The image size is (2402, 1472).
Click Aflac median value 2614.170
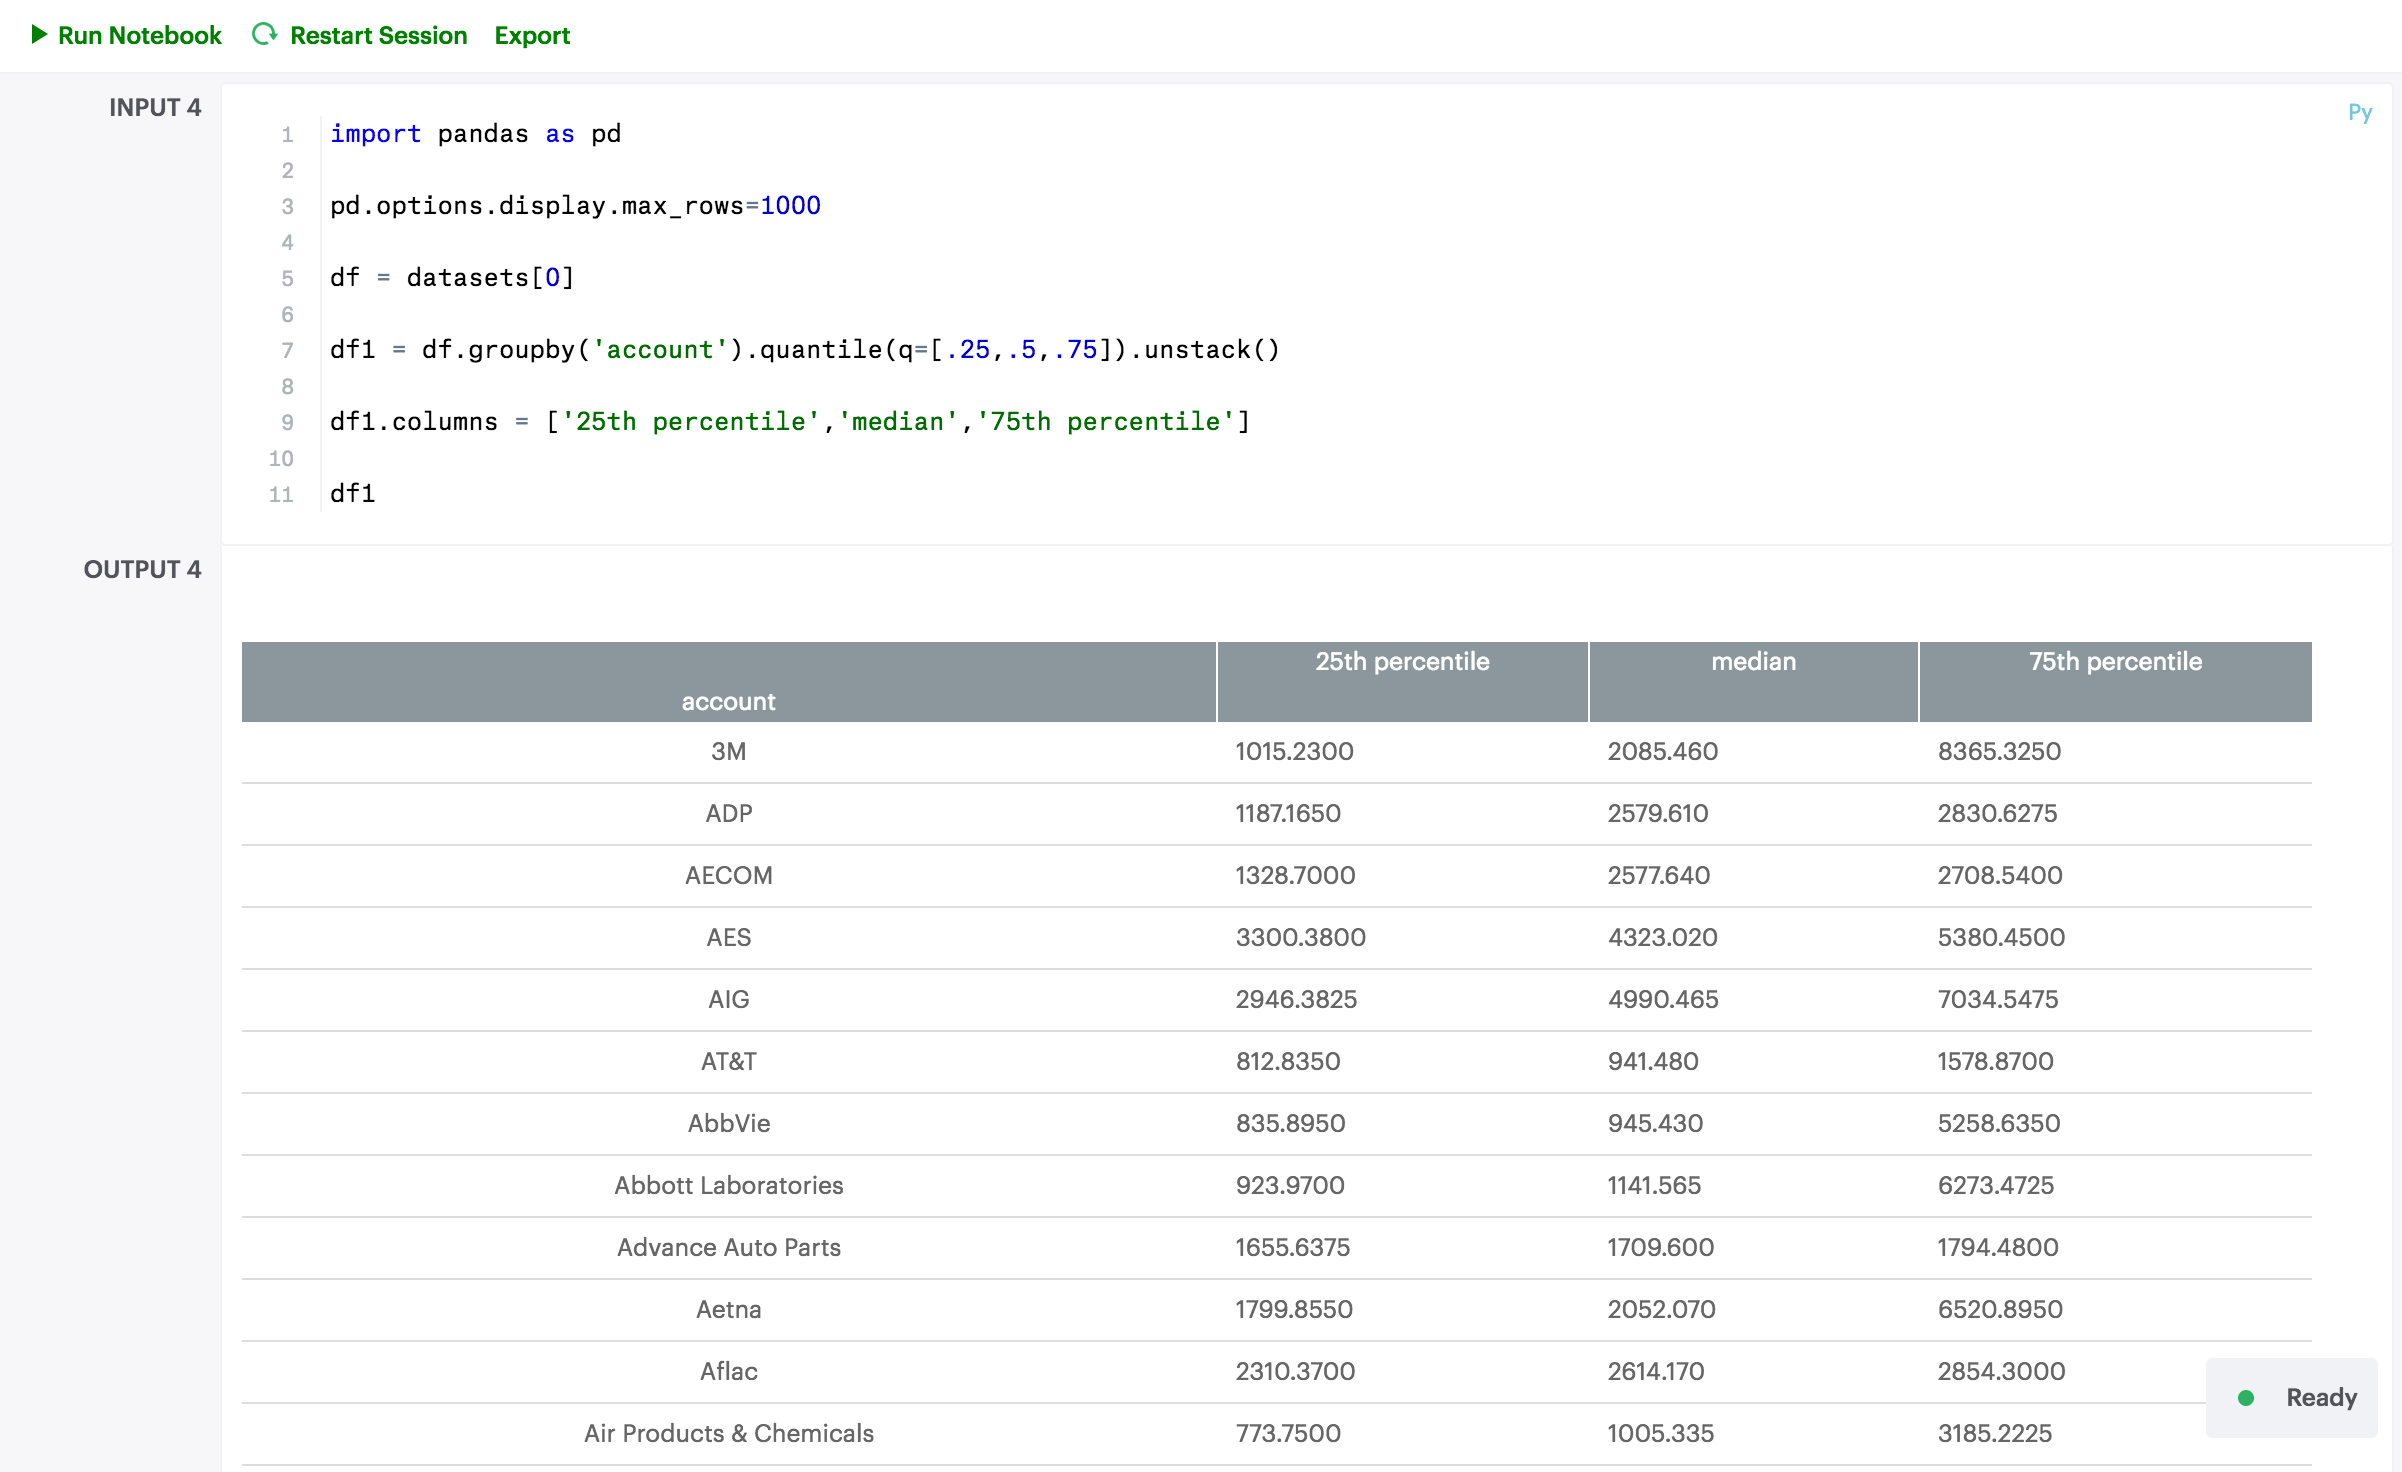coord(1656,1371)
